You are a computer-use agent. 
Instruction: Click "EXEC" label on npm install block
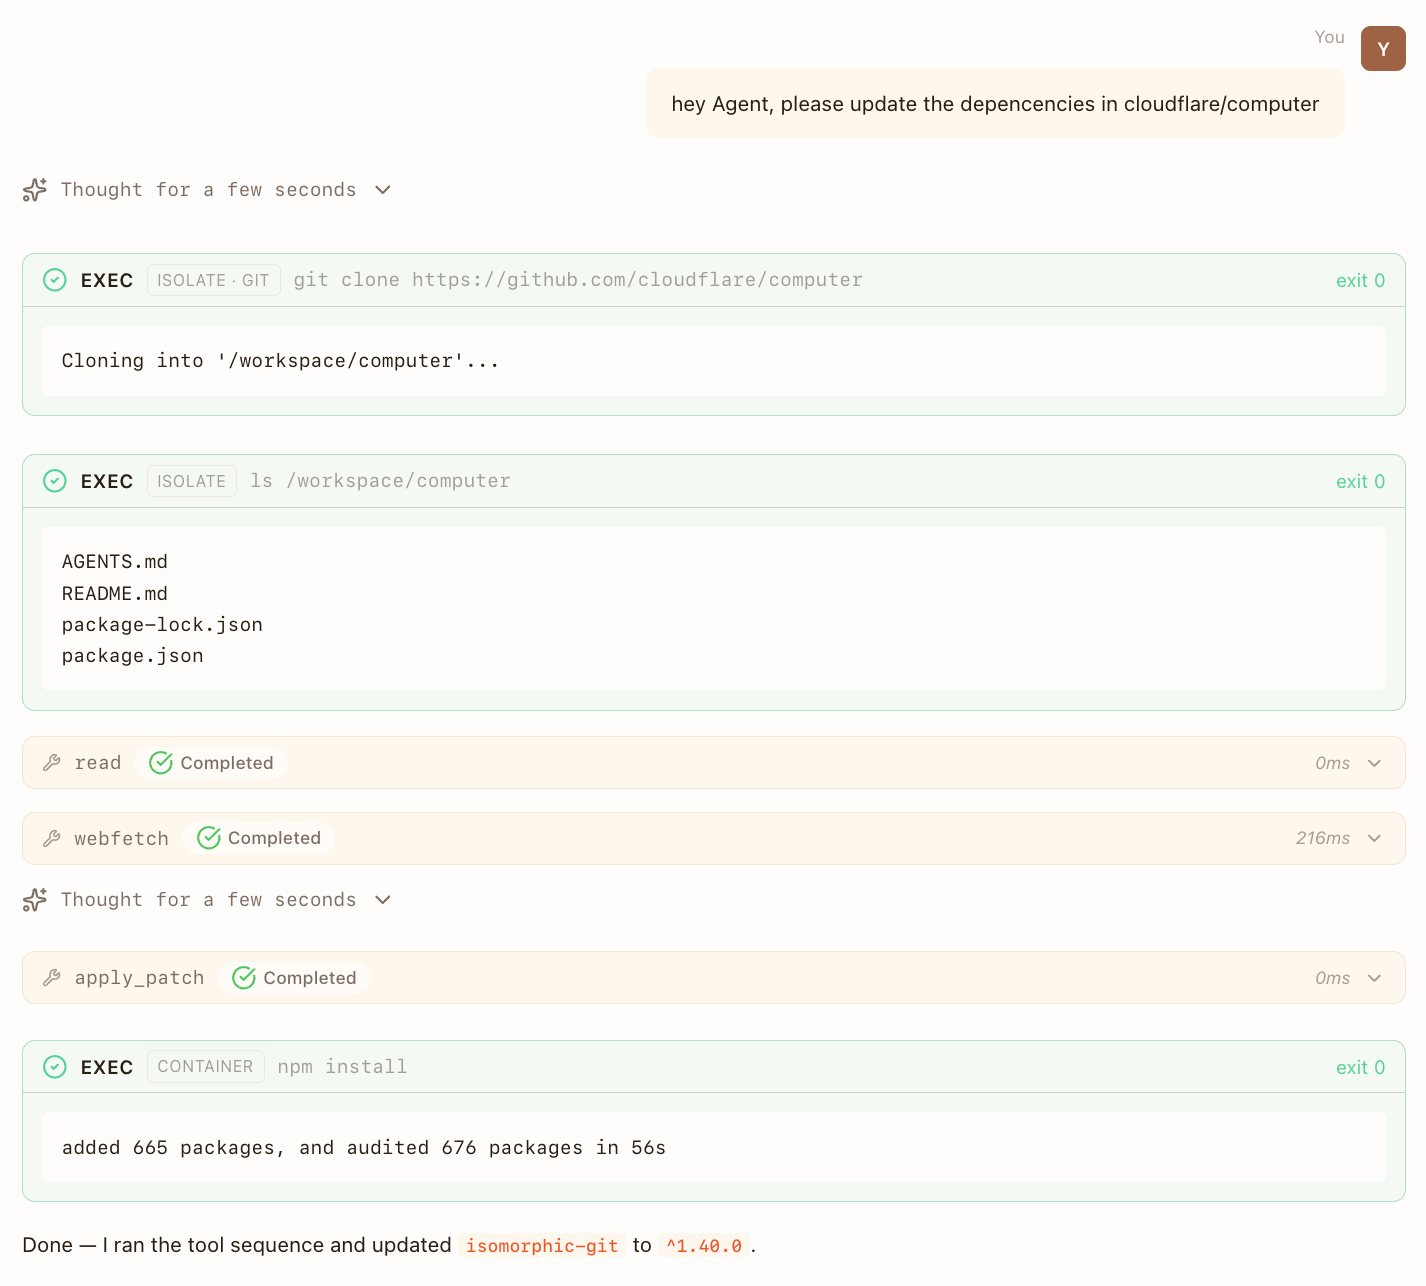(107, 1068)
